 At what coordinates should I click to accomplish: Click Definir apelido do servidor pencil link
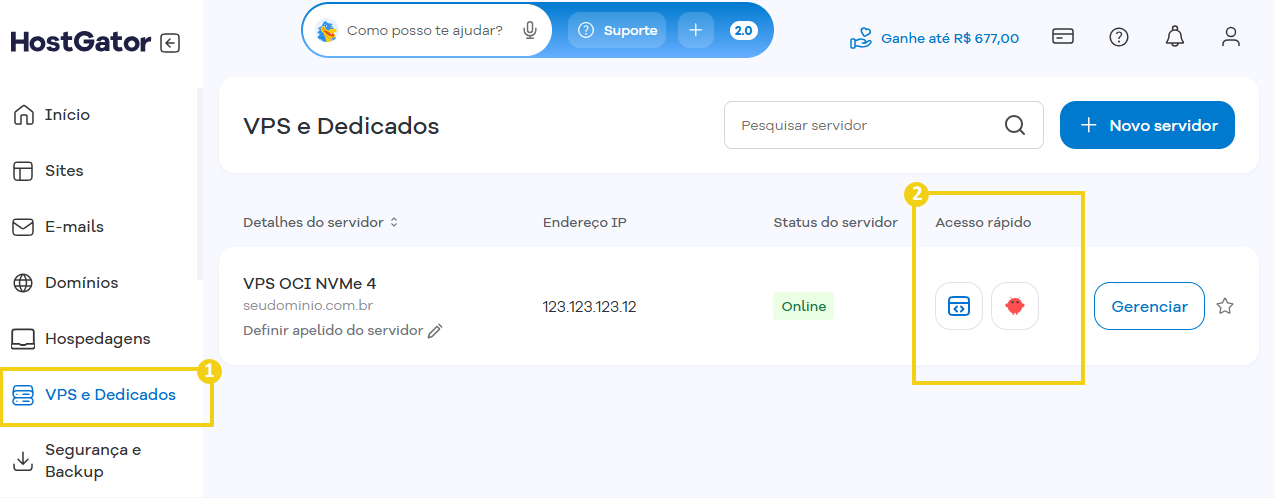pyautogui.click(x=342, y=330)
